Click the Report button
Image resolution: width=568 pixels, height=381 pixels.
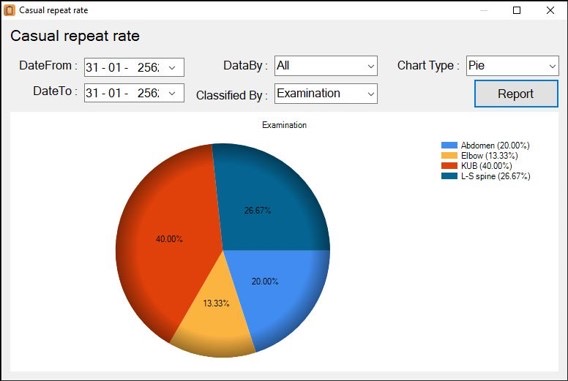tap(516, 94)
